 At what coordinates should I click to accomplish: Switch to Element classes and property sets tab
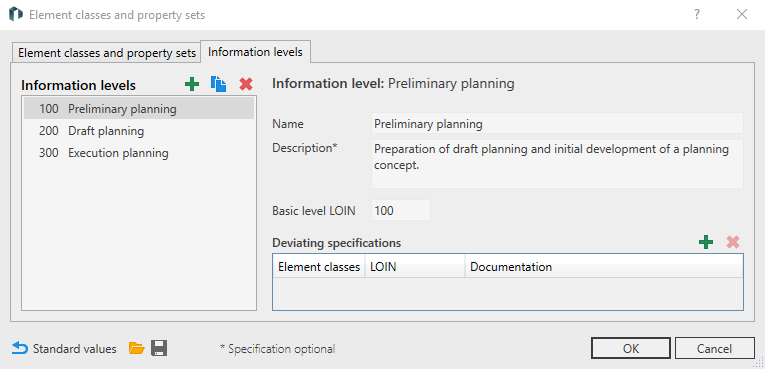coord(107,53)
